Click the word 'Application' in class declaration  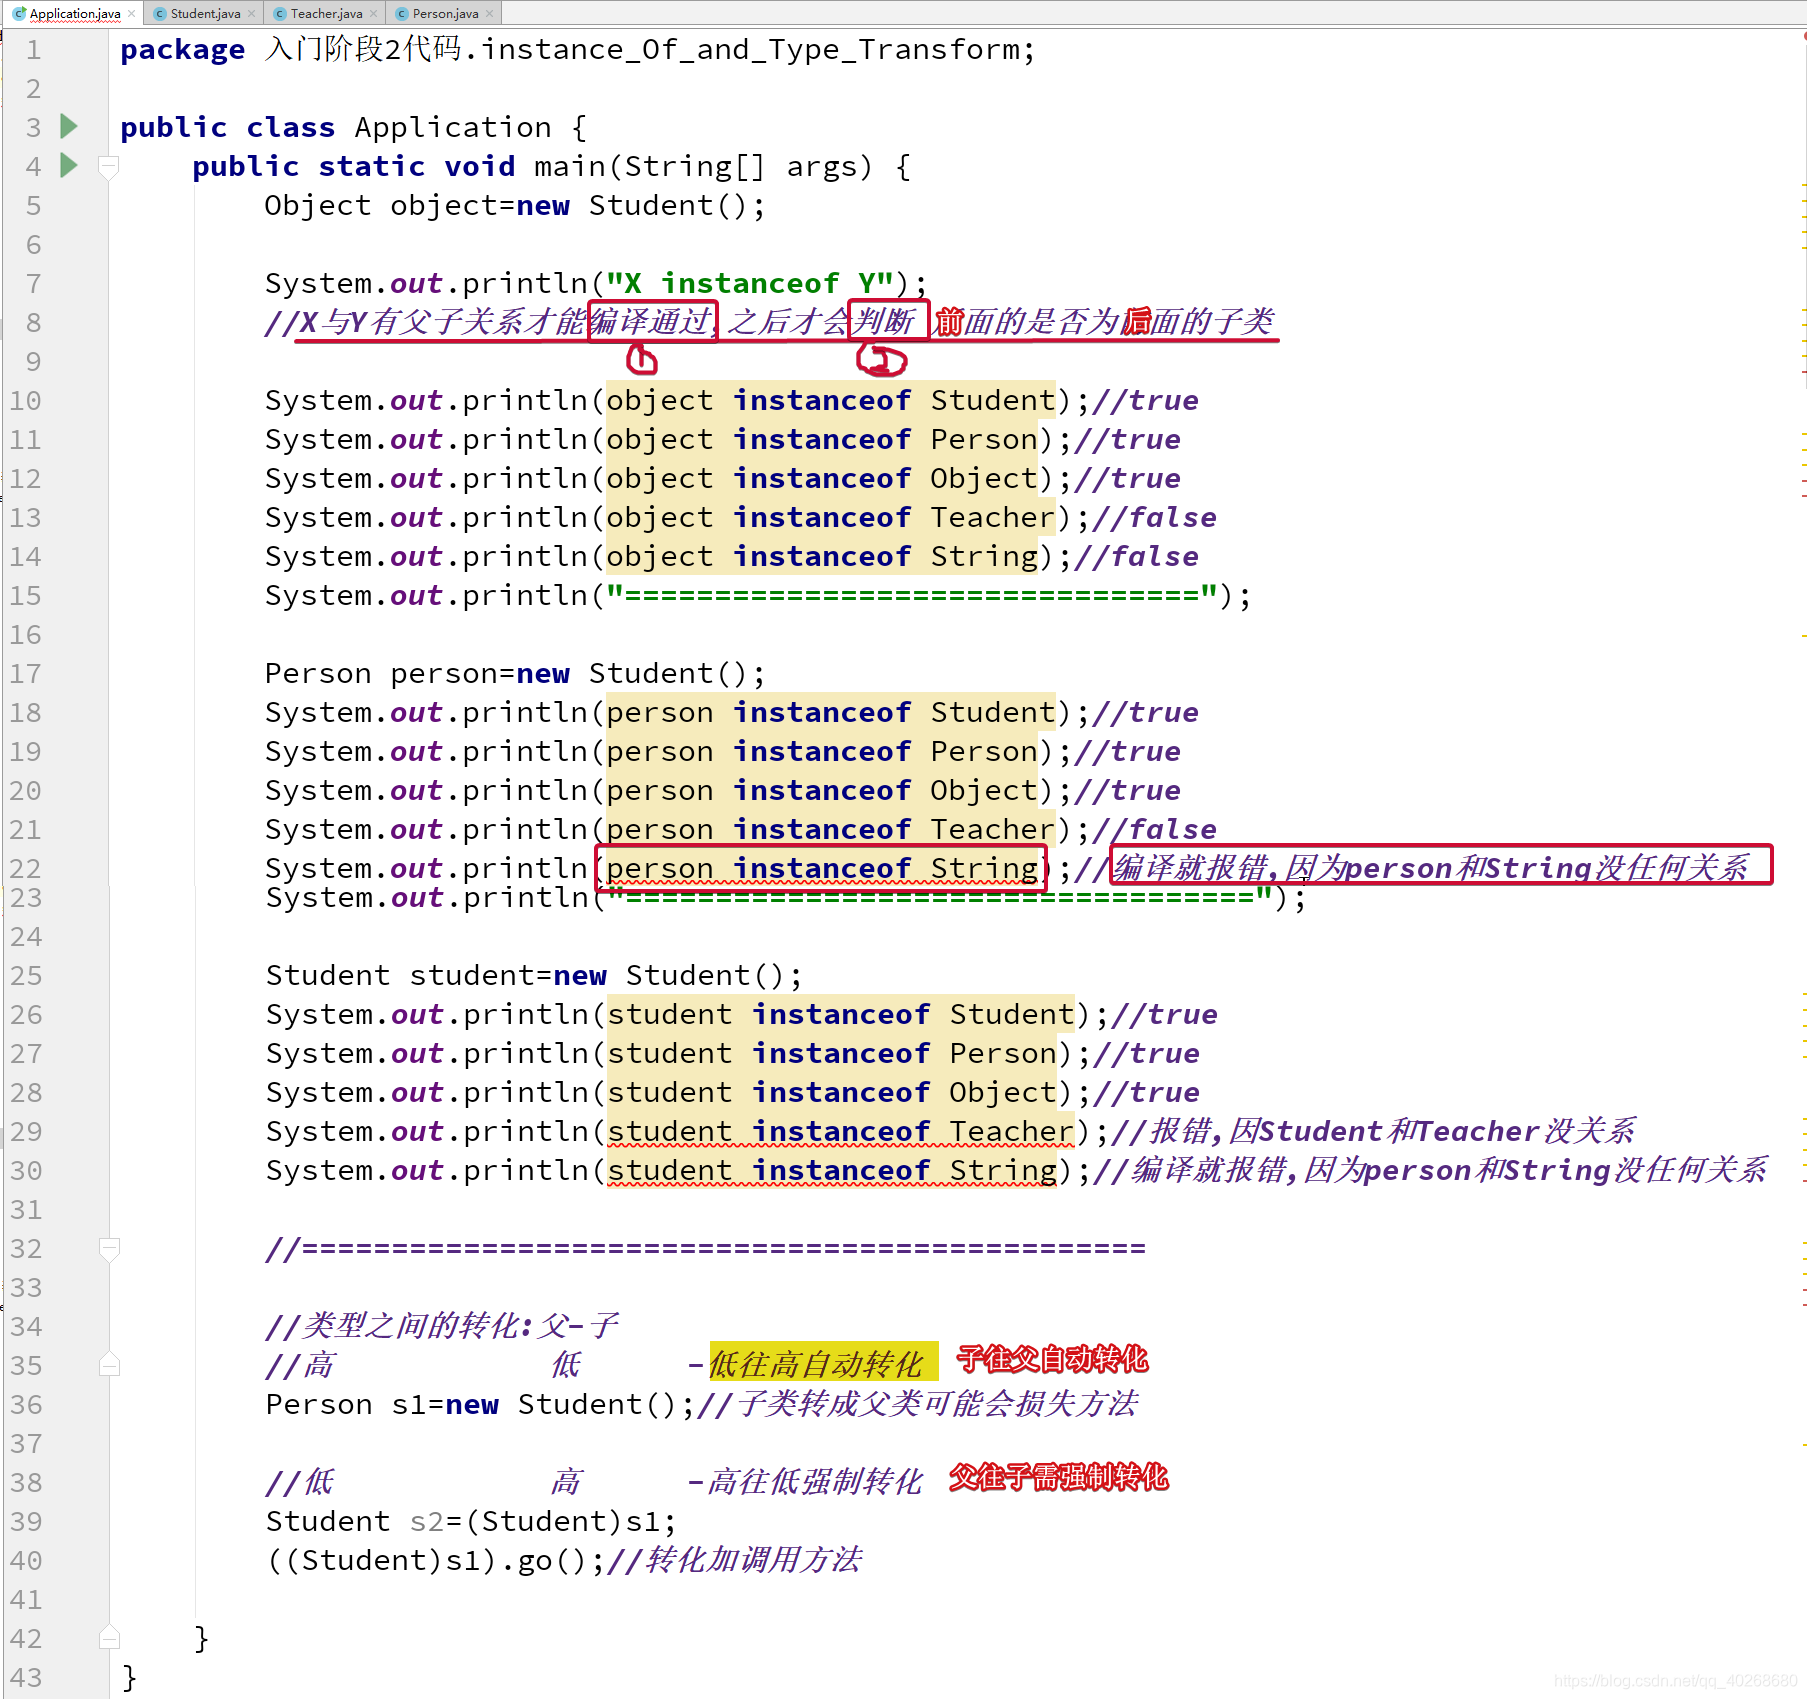pyautogui.click(x=452, y=127)
